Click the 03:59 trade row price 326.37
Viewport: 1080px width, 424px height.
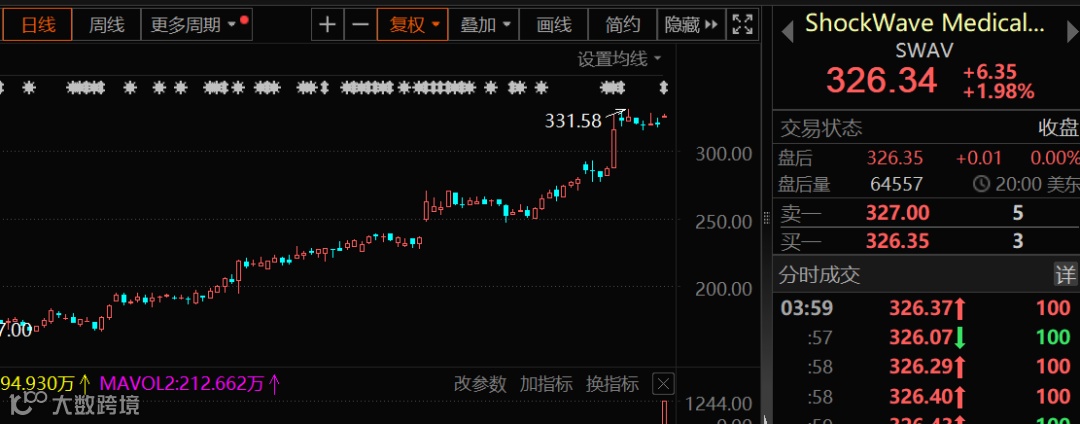[922, 308]
